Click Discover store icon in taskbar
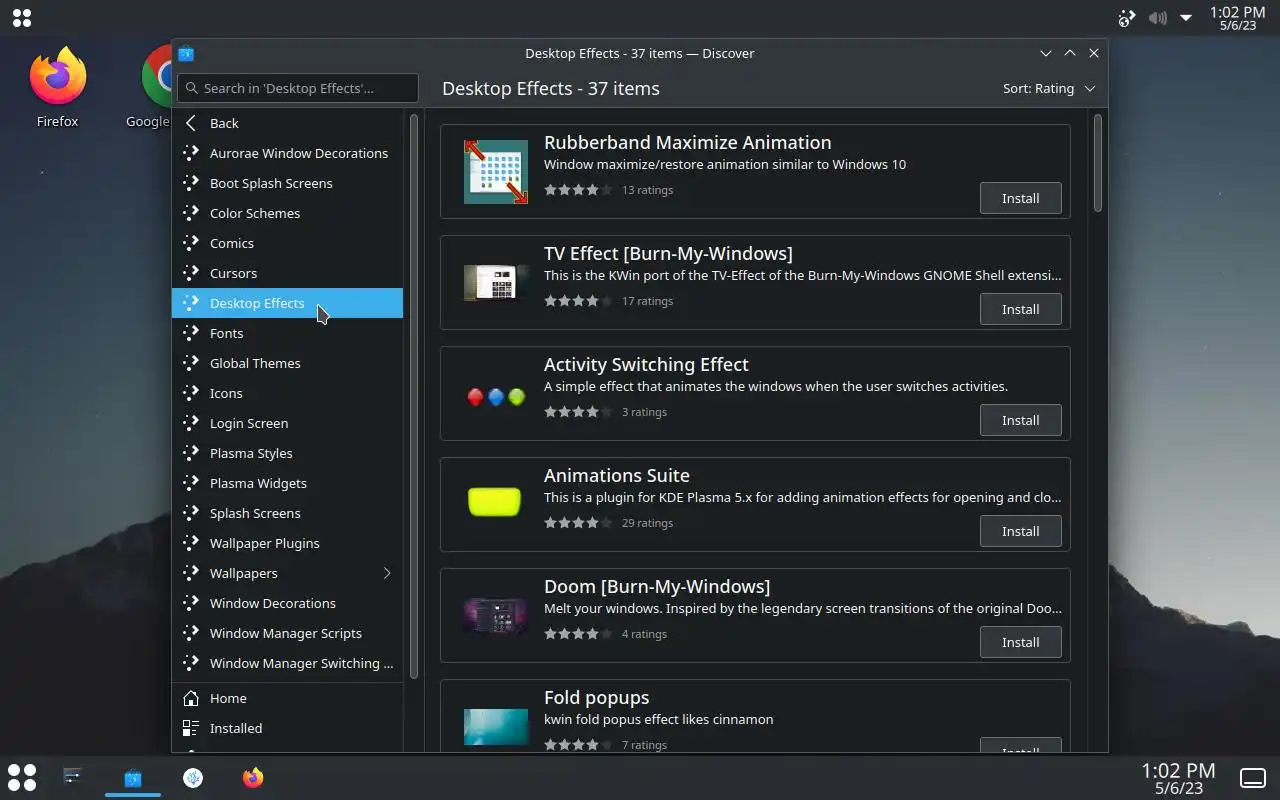This screenshot has width=1280, height=800. point(133,777)
